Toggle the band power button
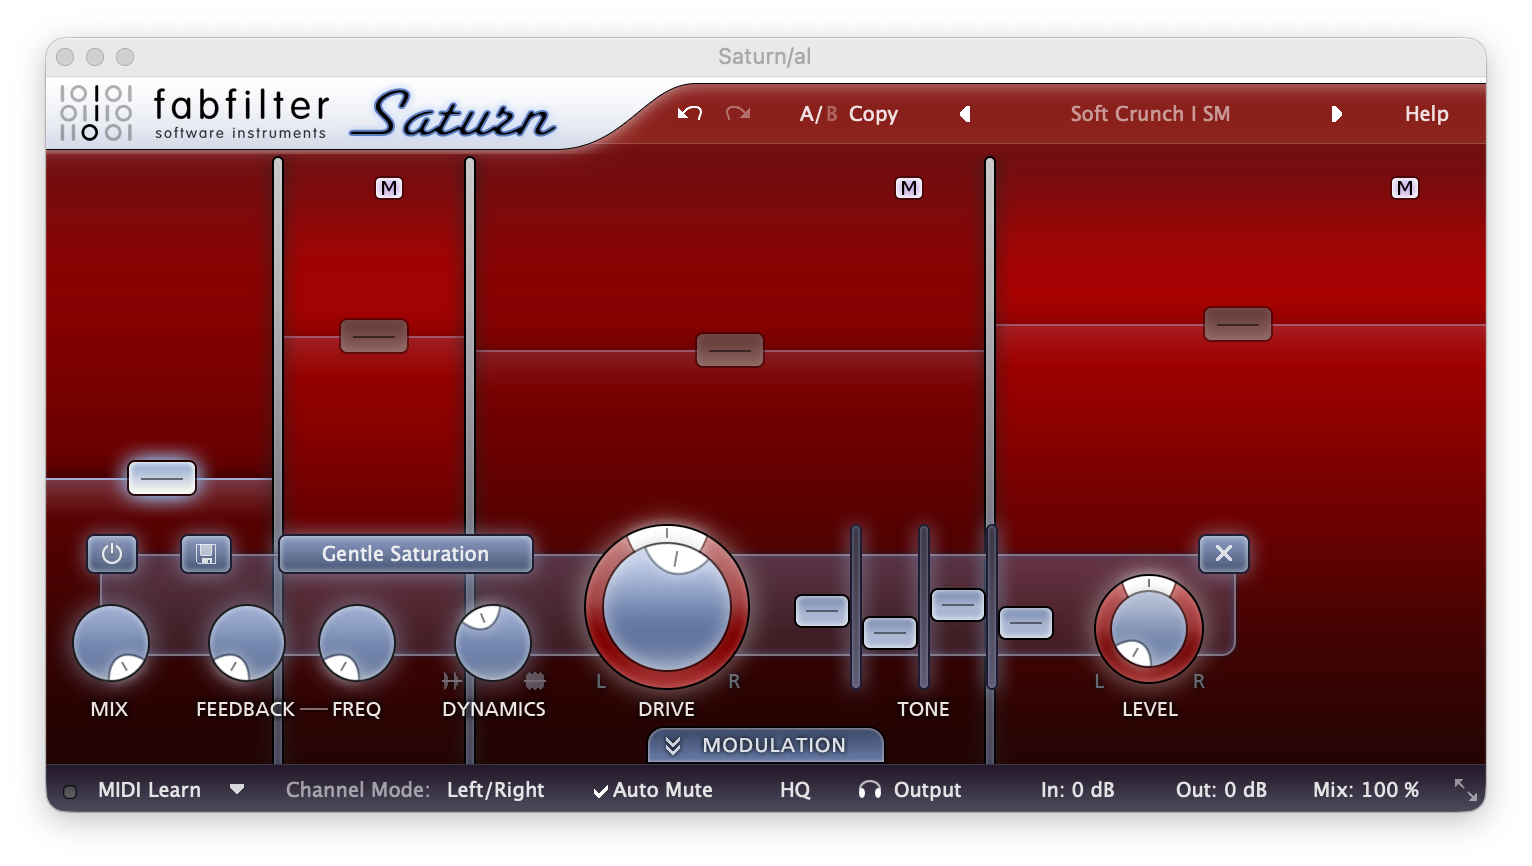The height and width of the screenshot is (866, 1532). click(112, 554)
